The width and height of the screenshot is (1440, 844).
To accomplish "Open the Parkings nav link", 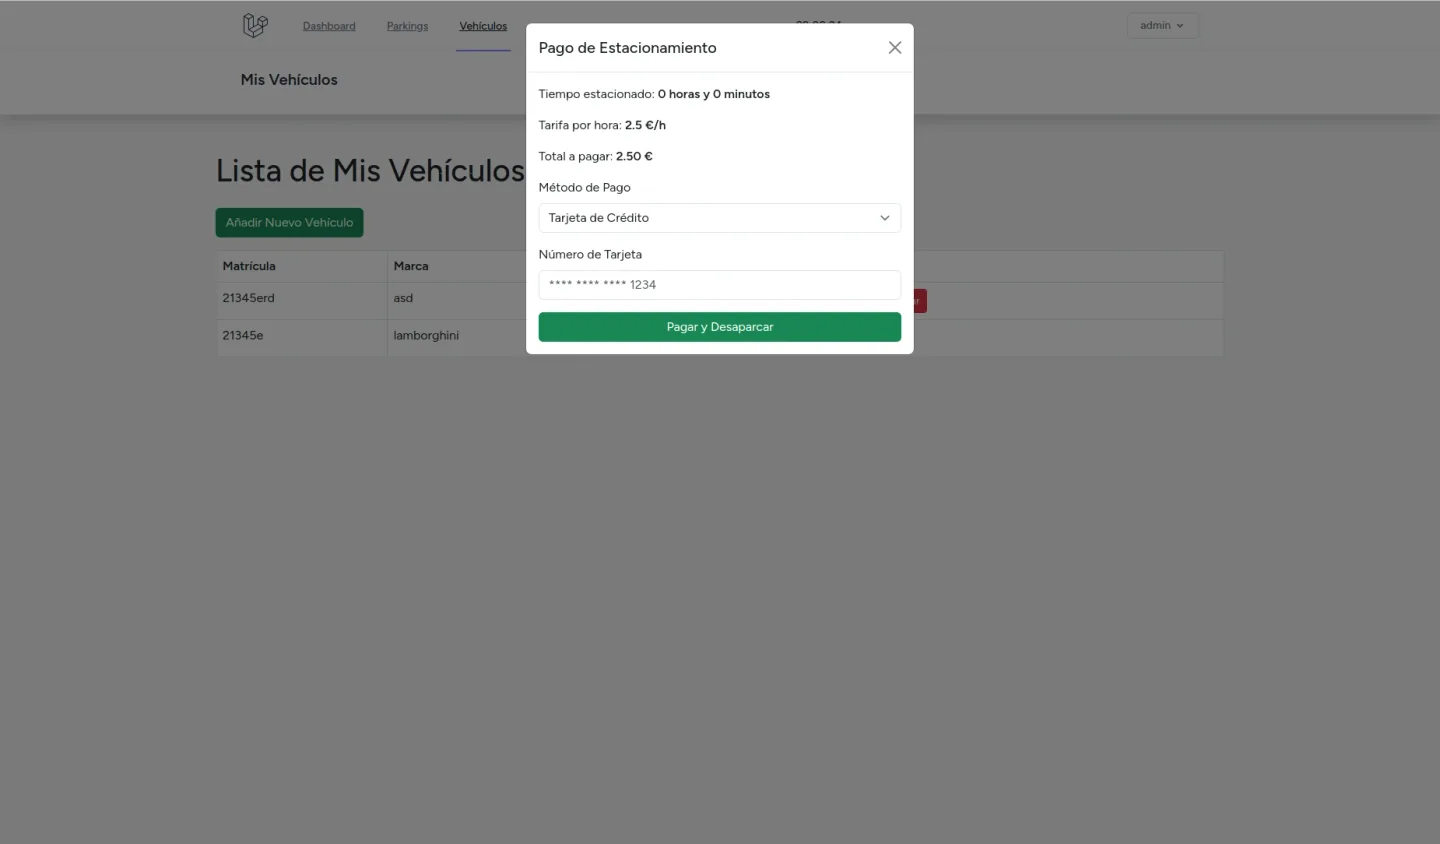I will 407,26.
